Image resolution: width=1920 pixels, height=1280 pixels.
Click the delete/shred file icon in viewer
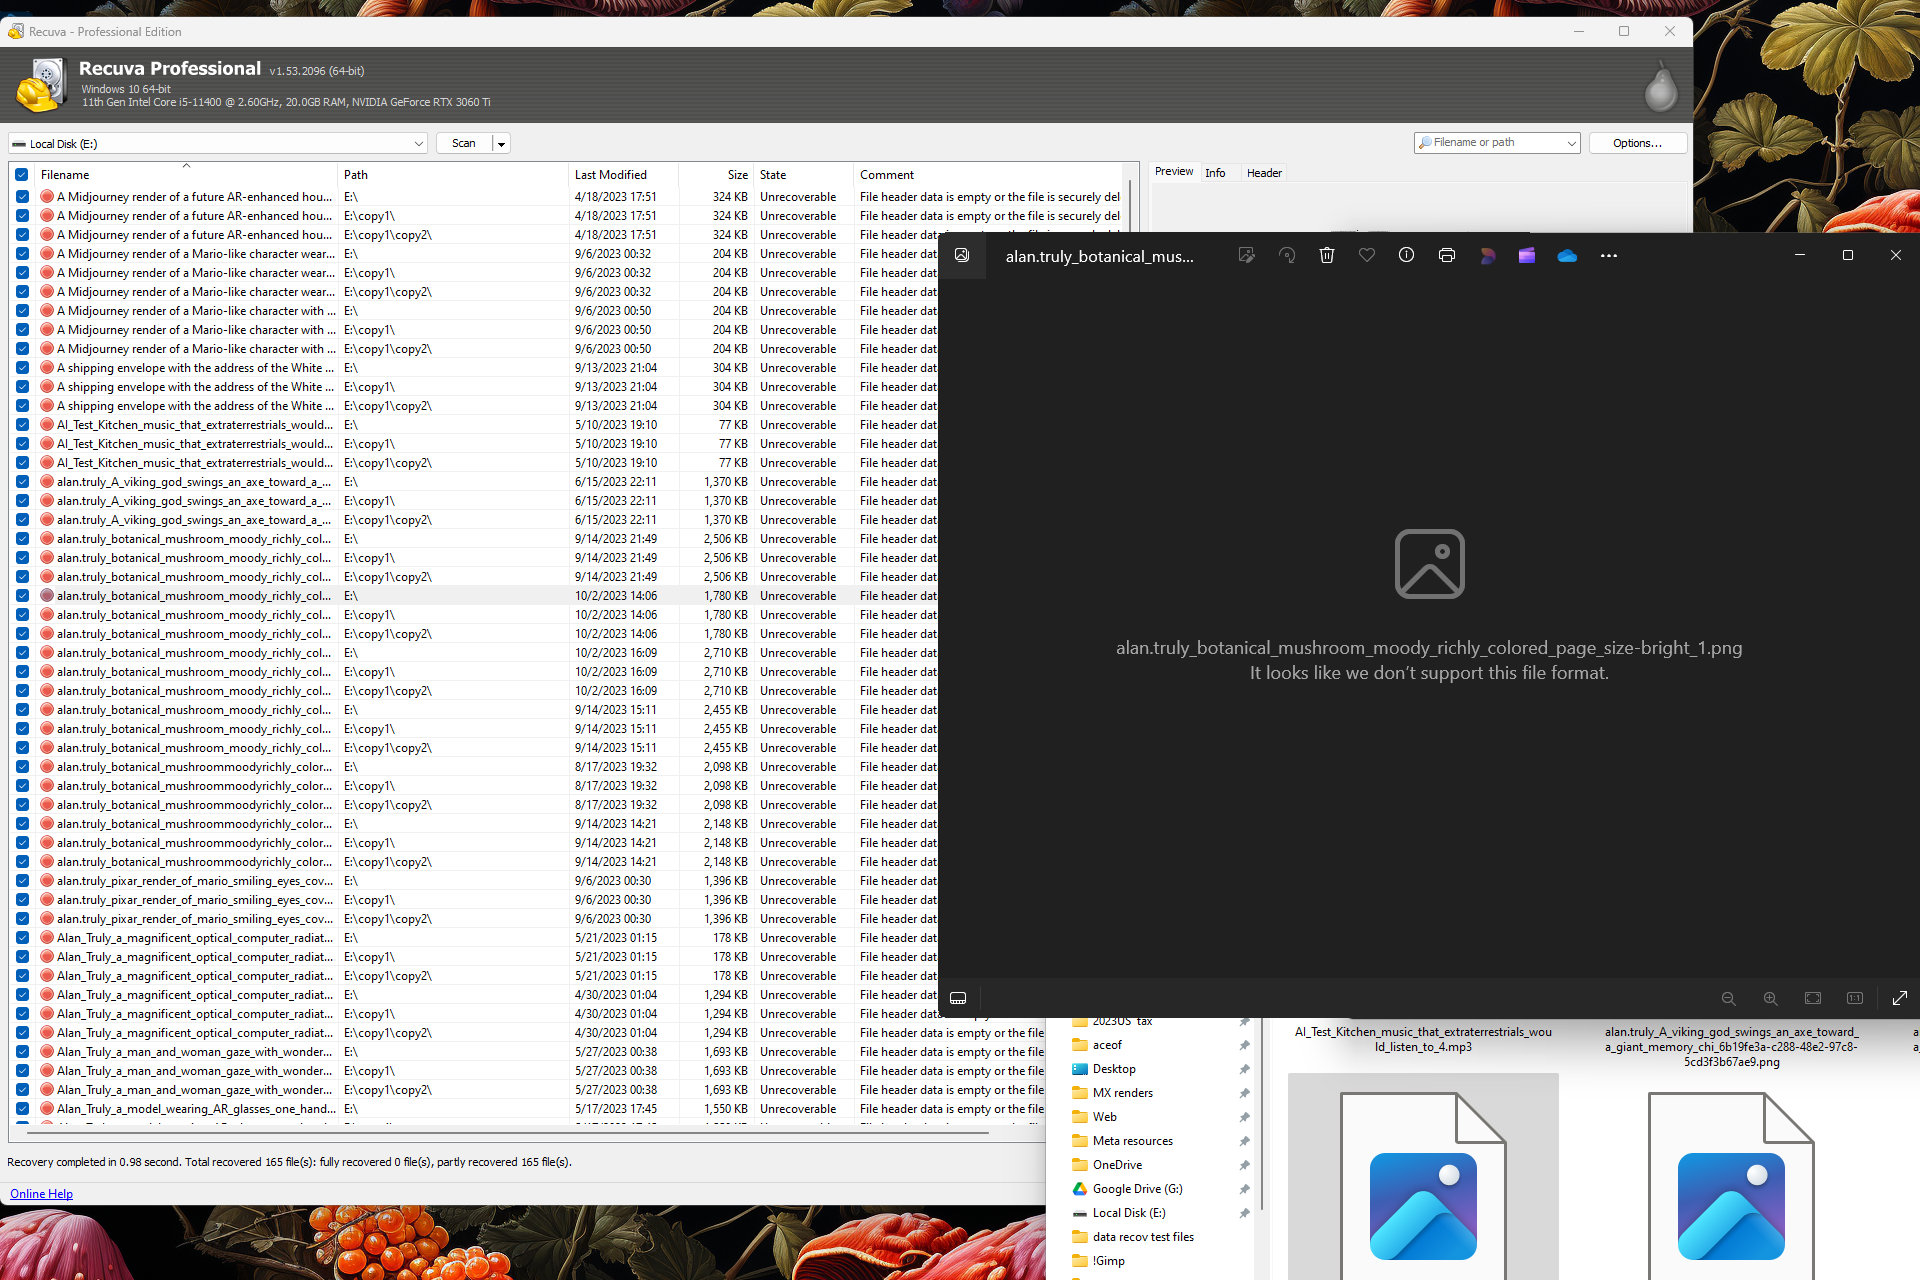pyautogui.click(x=1324, y=256)
